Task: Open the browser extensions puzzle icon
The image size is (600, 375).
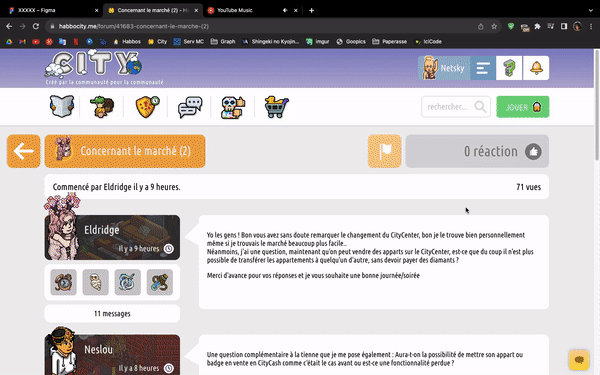Action: click(x=537, y=26)
